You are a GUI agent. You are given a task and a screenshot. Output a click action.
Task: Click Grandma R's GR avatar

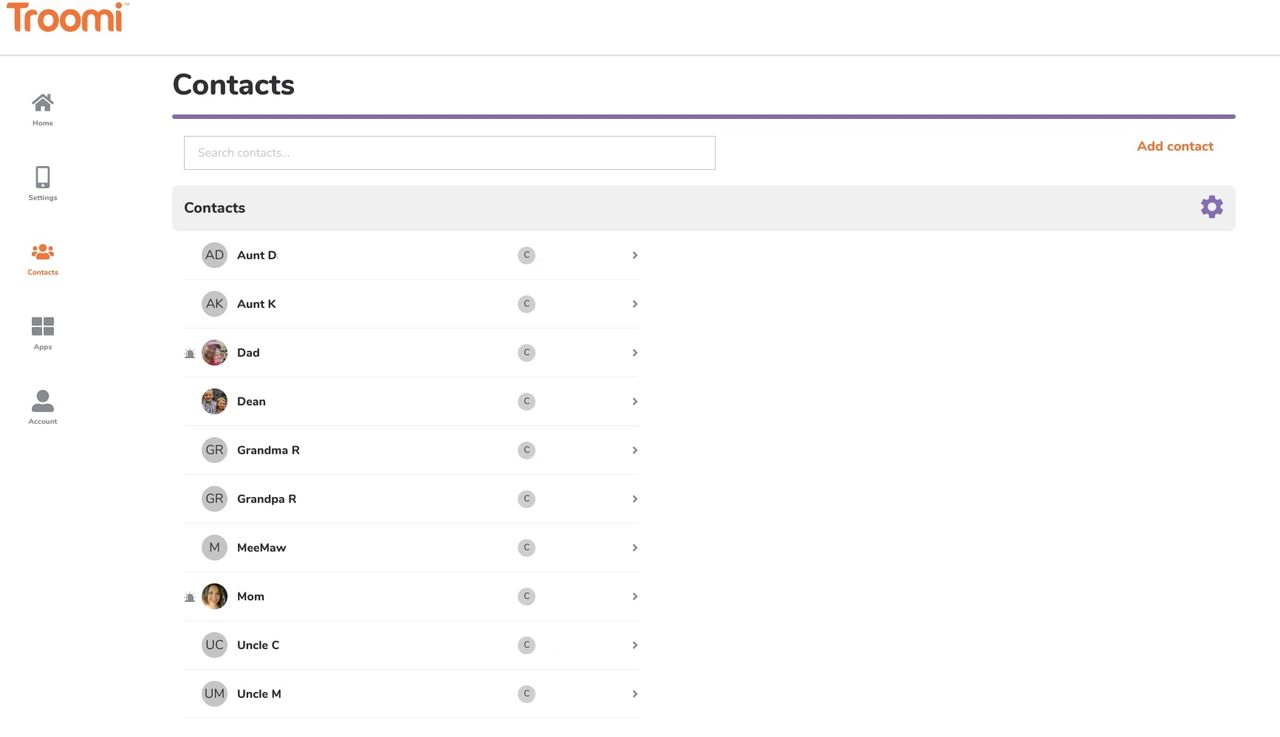click(x=214, y=450)
